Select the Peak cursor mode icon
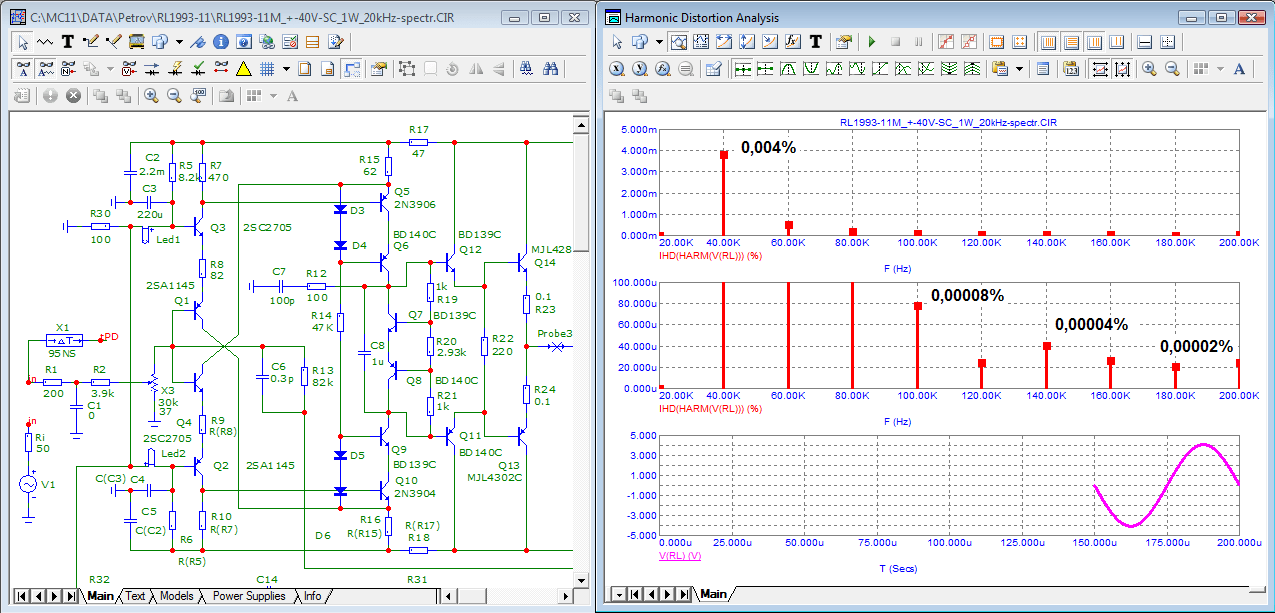 pos(788,69)
